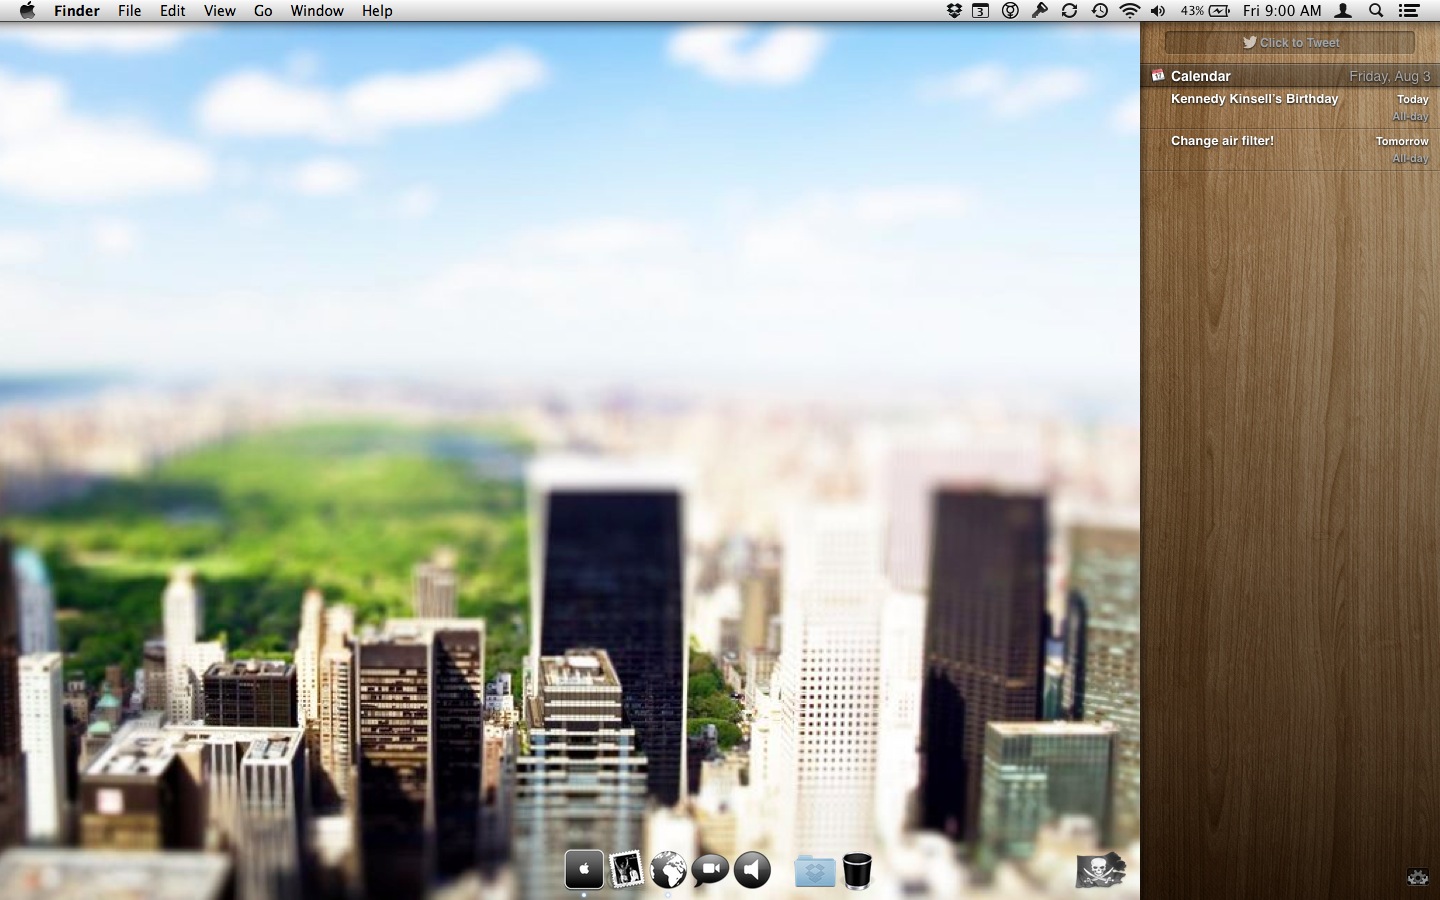Viewport: 1440px width, 900px height.
Task: Open the Go menu
Action: click(263, 11)
